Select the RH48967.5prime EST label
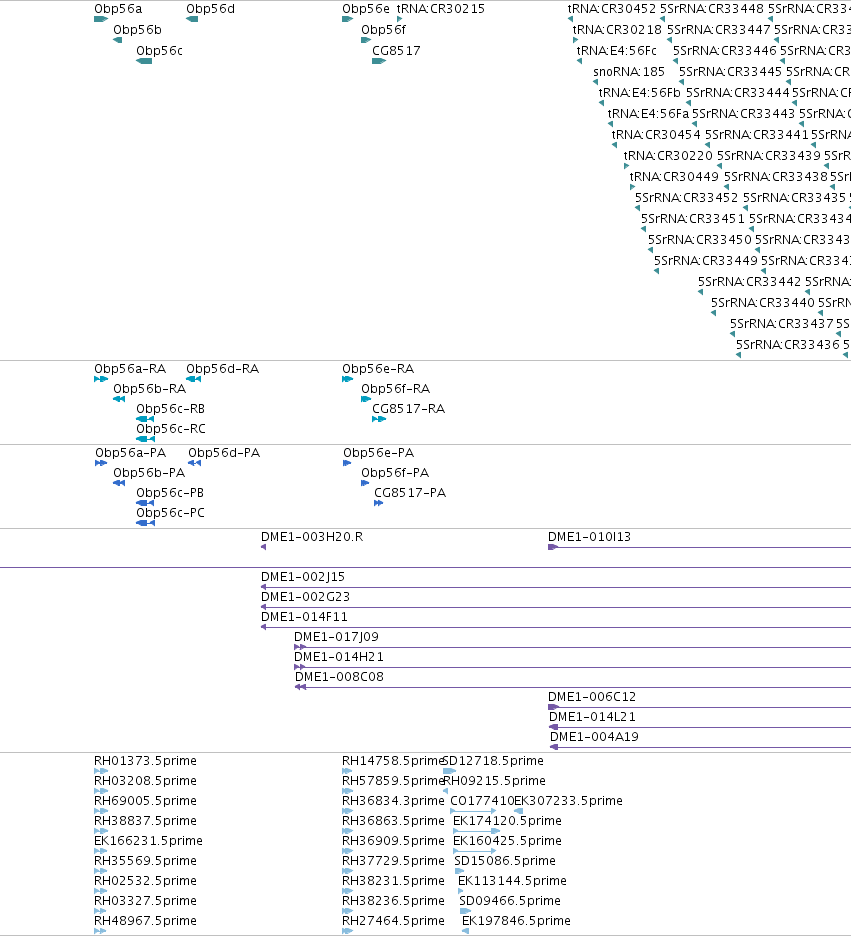Image resolution: width=851 pixels, height=936 pixels. [146, 921]
